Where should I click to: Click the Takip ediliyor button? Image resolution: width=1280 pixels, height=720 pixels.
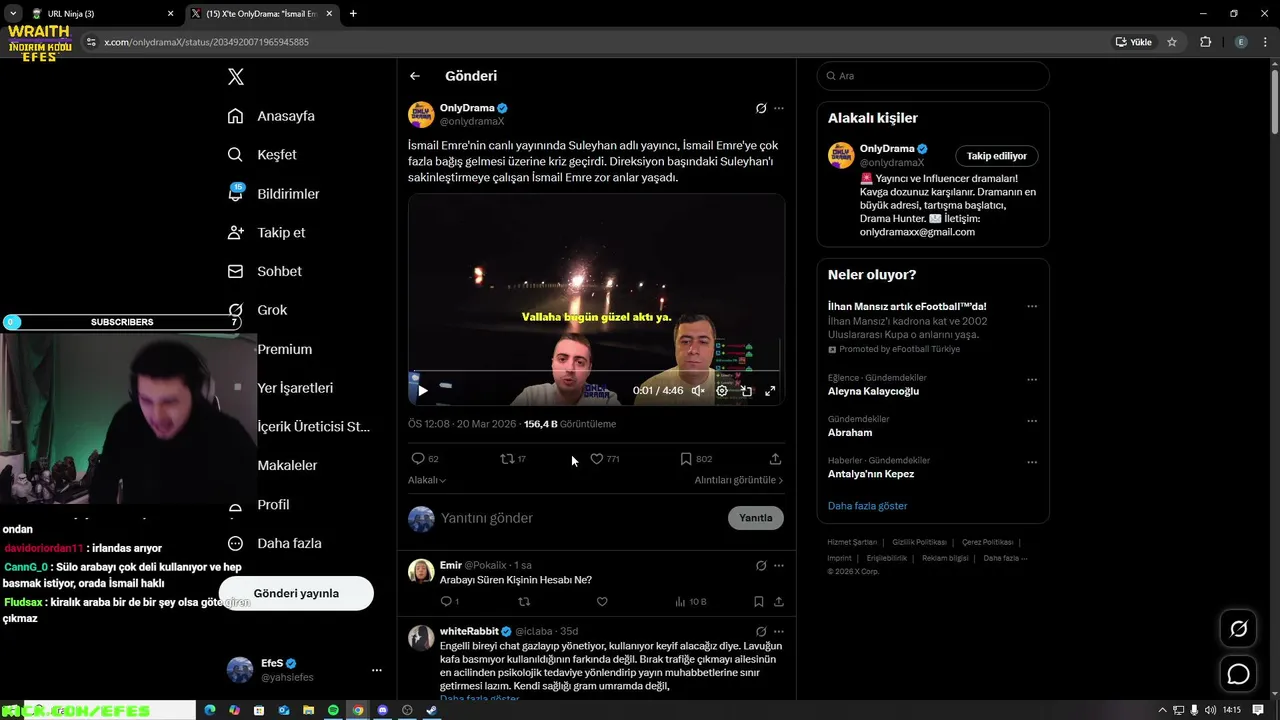[997, 156]
